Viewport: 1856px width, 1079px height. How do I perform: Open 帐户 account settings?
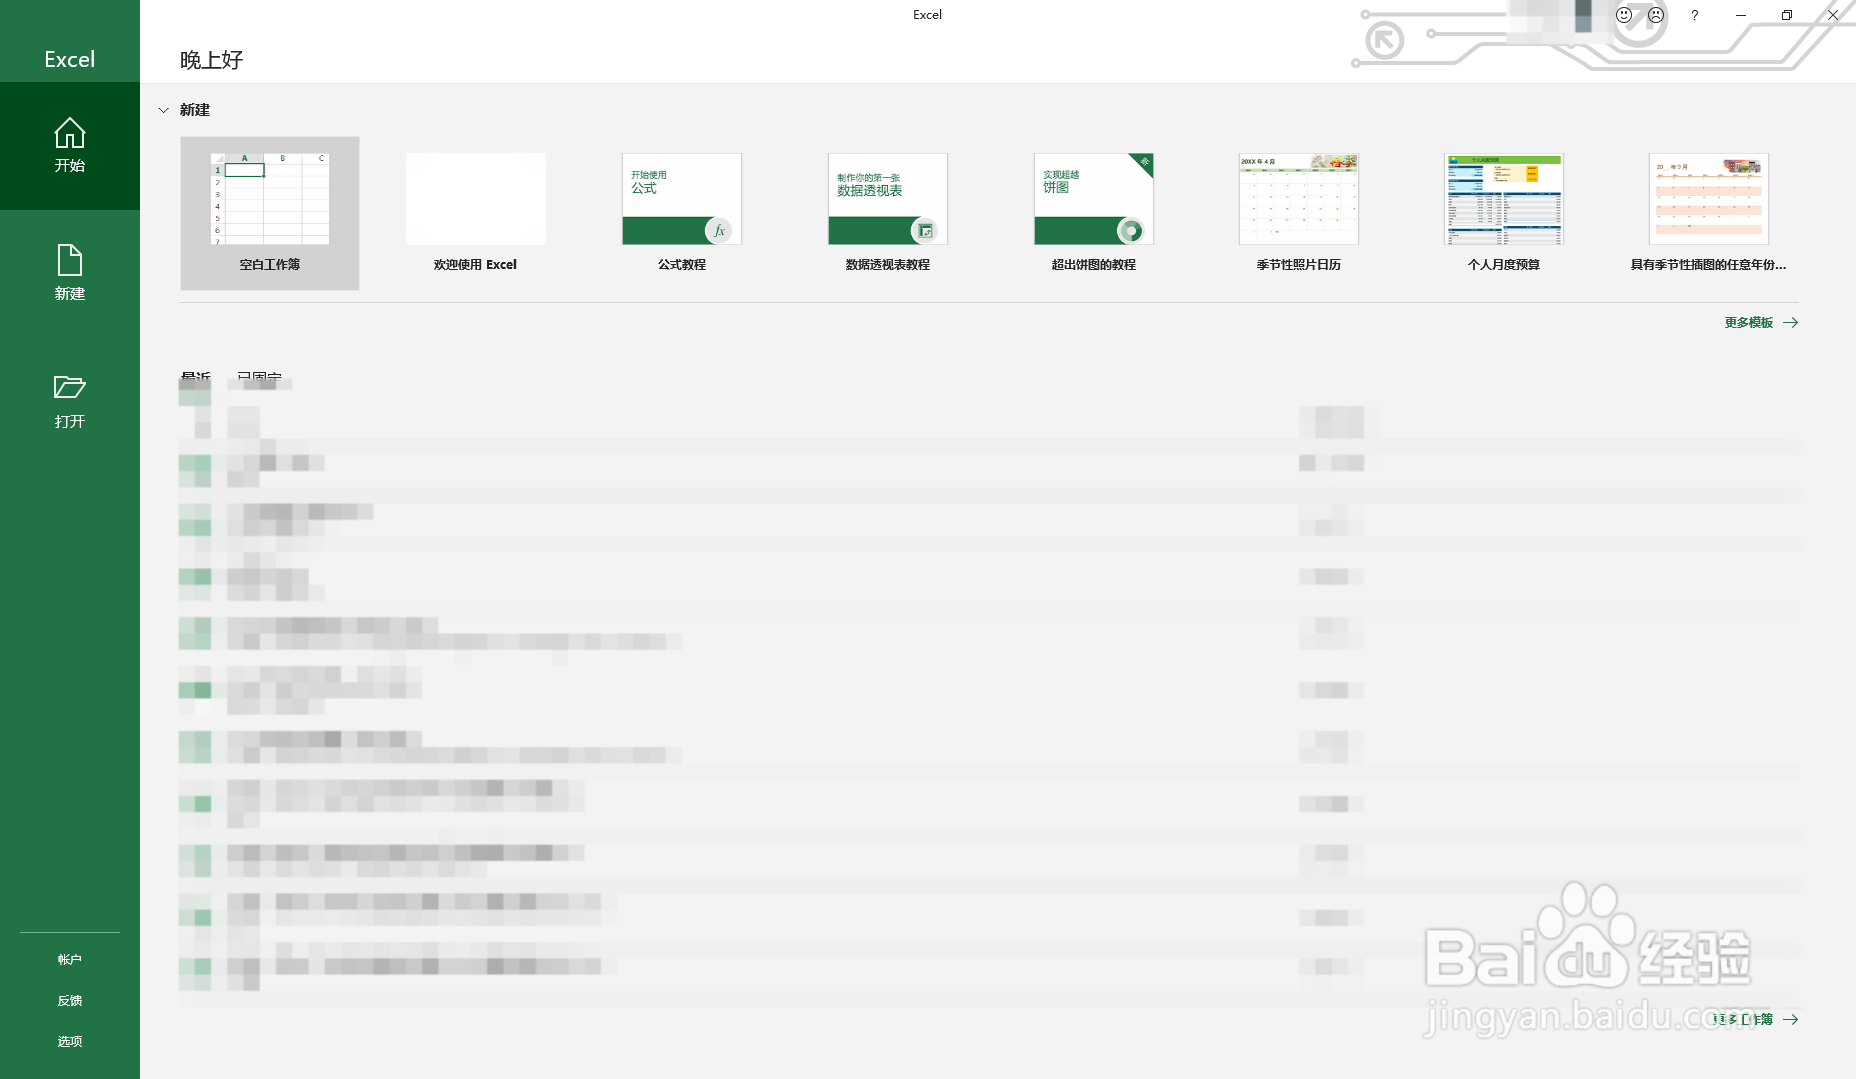(70, 960)
